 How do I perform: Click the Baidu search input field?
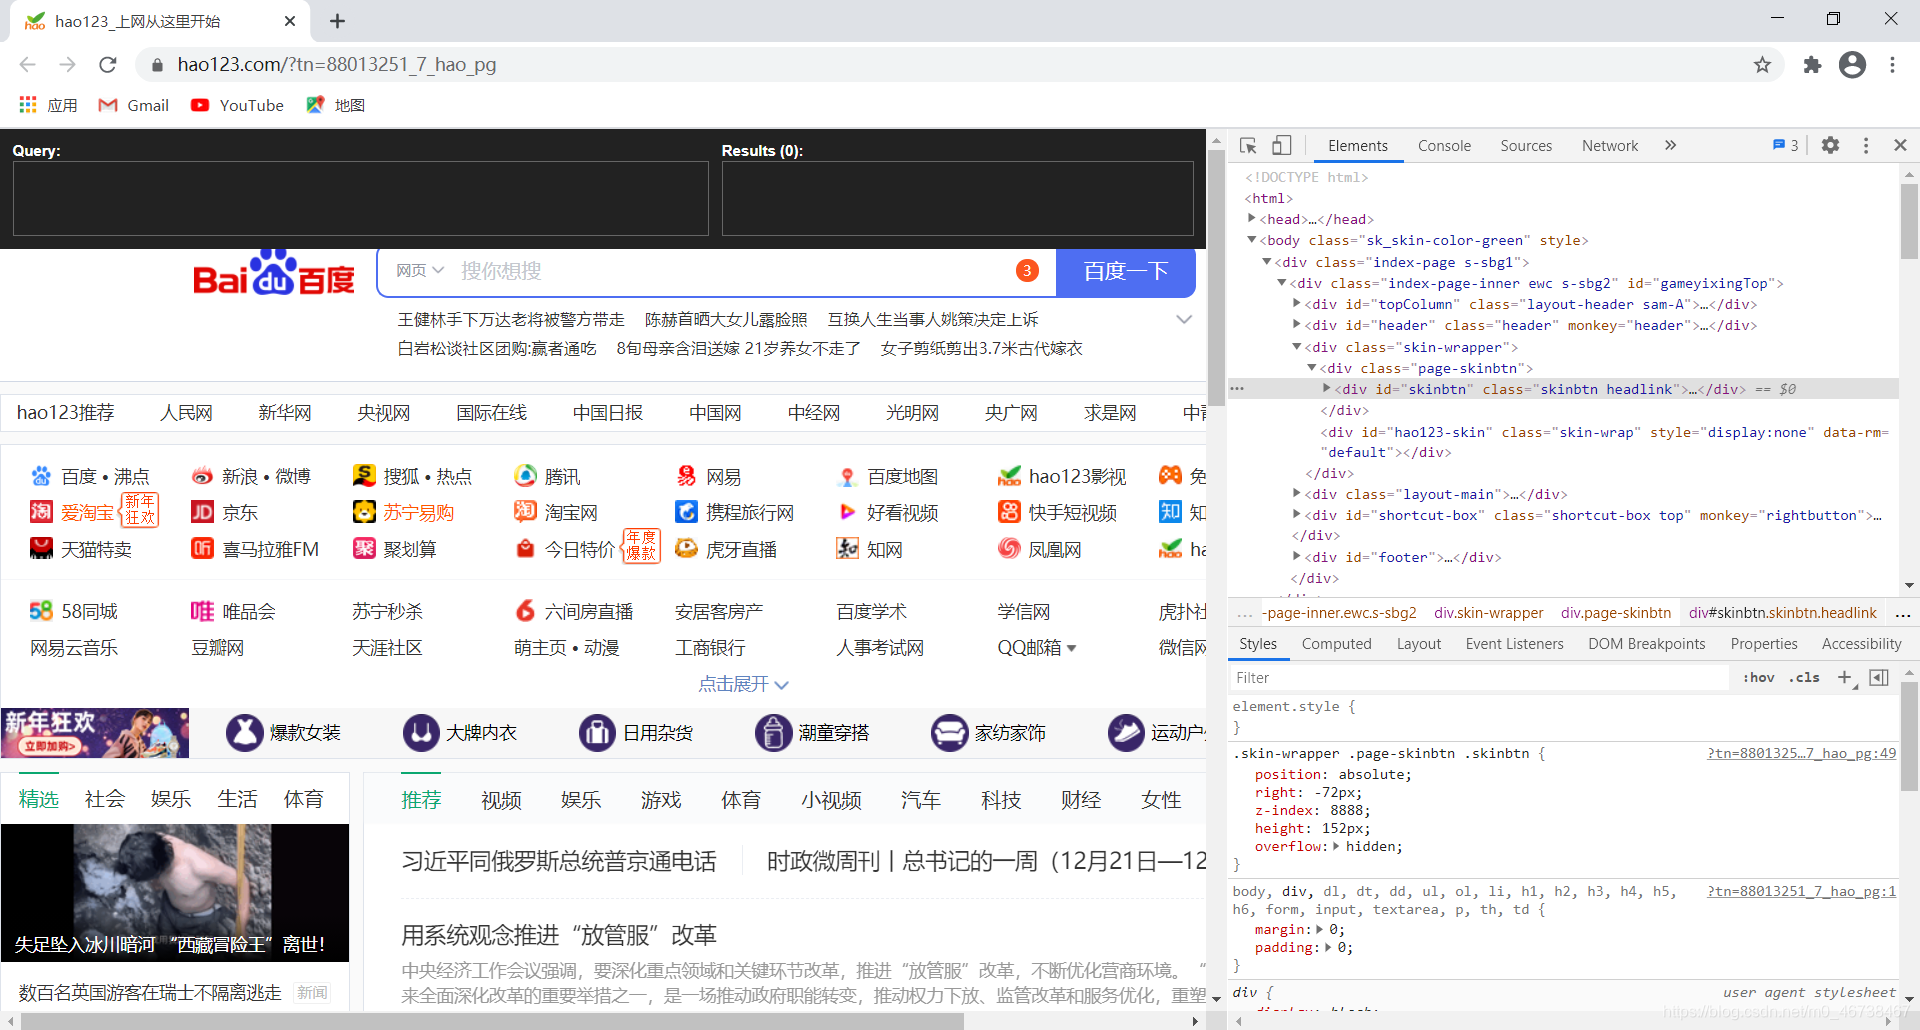(730, 271)
